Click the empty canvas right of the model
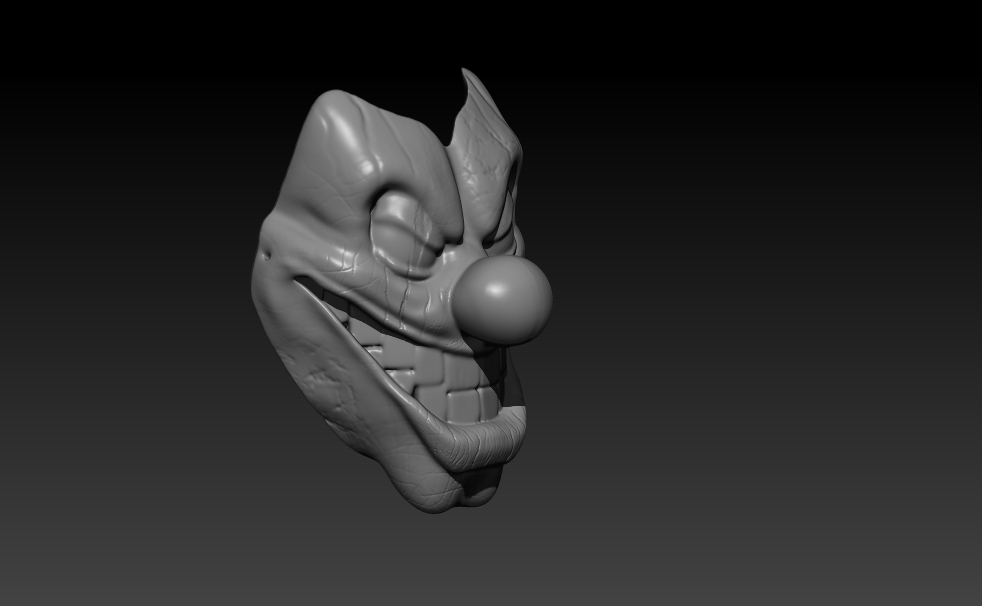This screenshot has height=606, width=982. point(750,300)
